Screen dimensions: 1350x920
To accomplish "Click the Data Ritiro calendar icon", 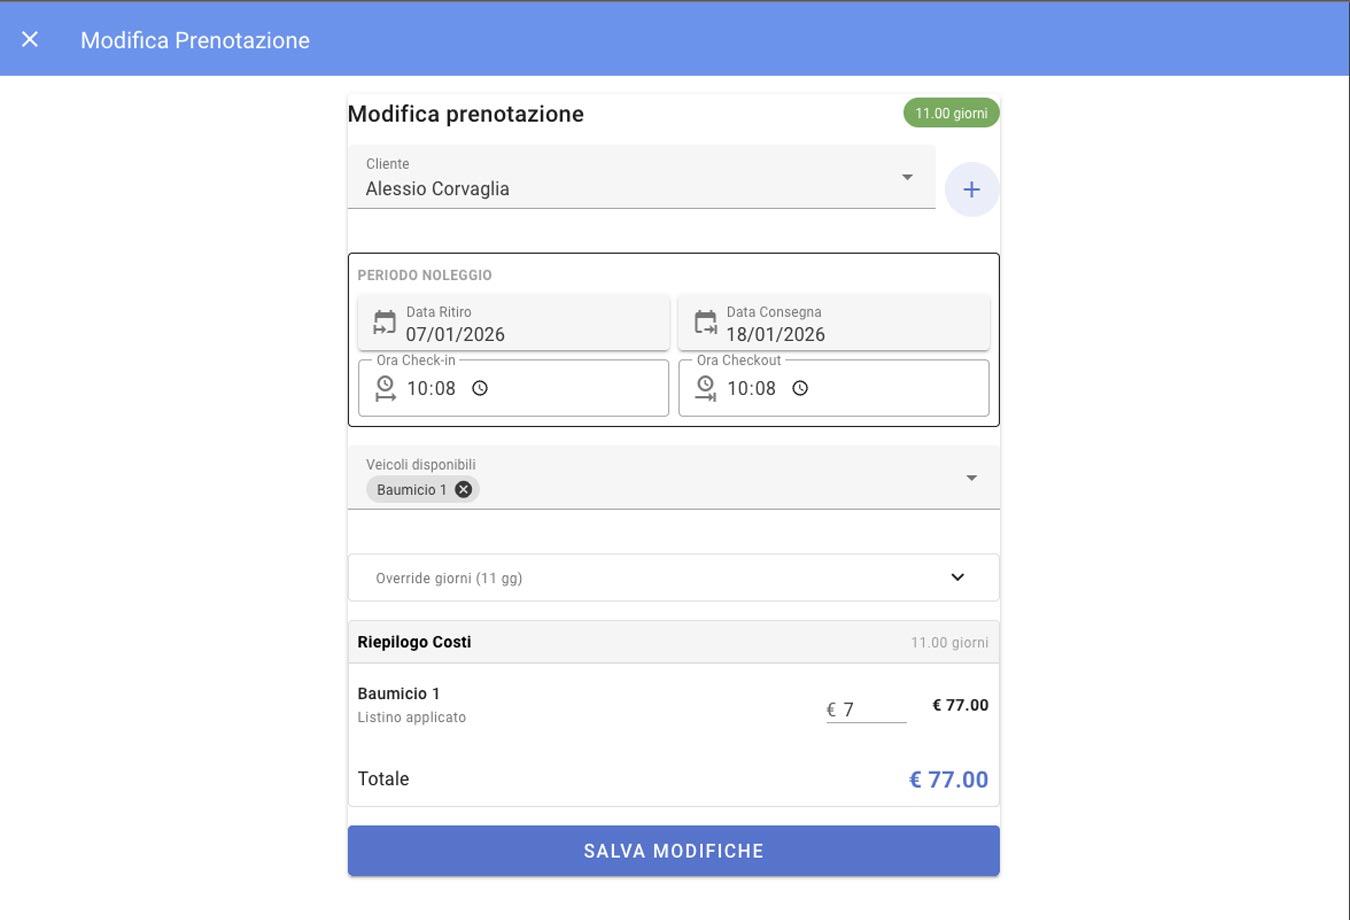I will click(385, 322).
